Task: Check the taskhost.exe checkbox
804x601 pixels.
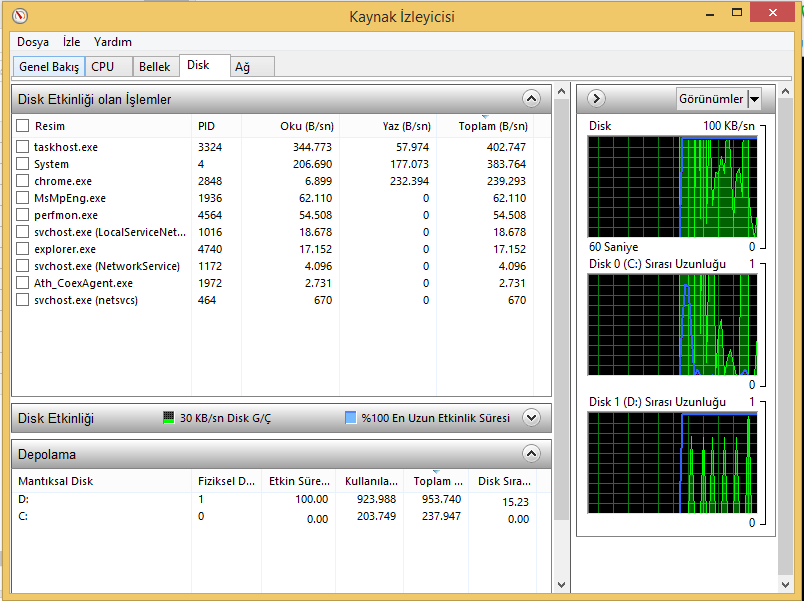Action: point(22,147)
